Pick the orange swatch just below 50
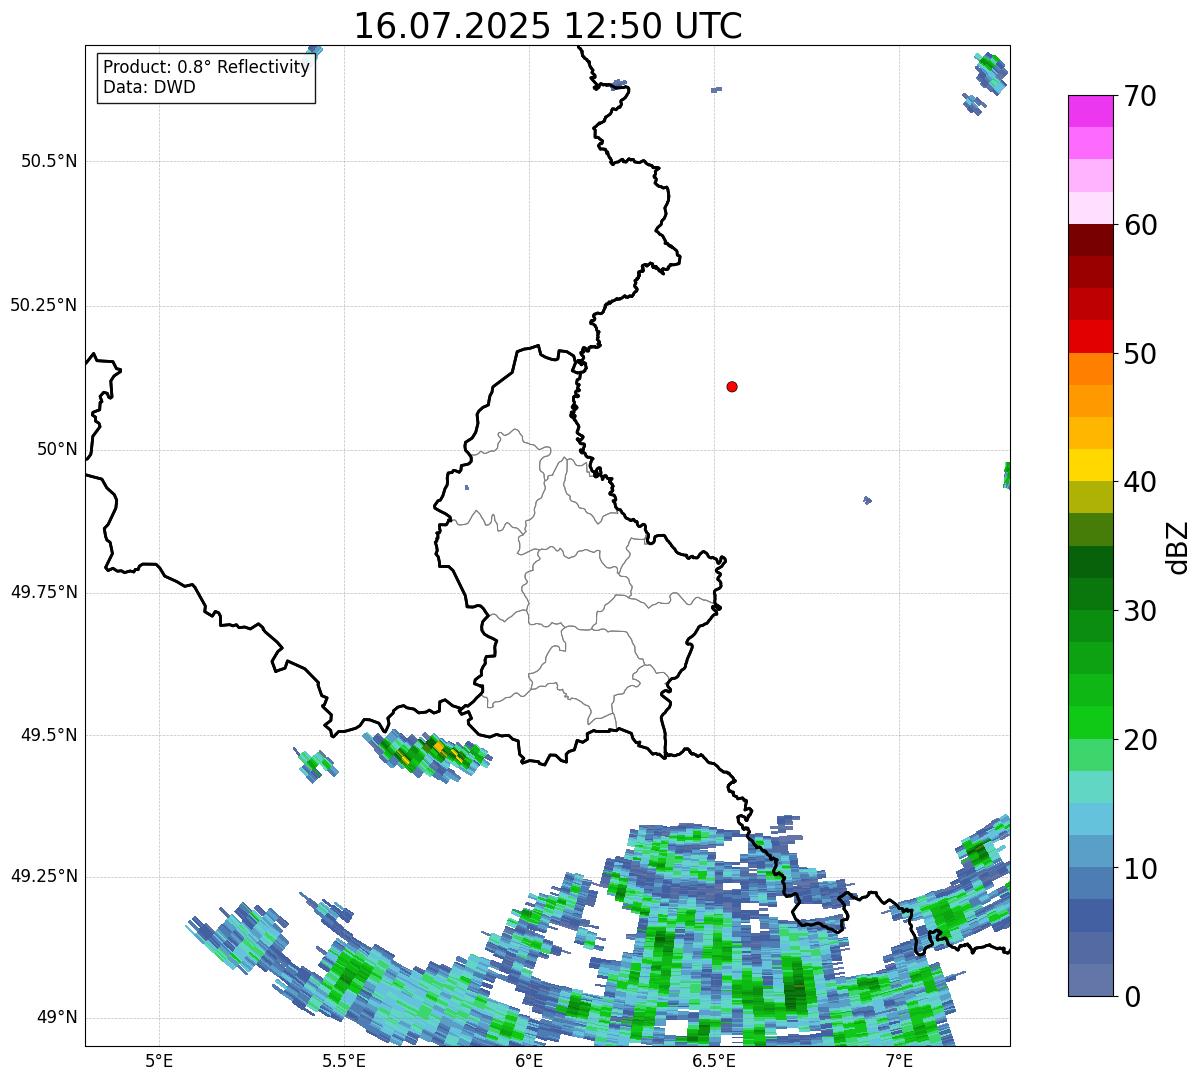The width and height of the screenshot is (1202, 1081). click(1090, 369)
